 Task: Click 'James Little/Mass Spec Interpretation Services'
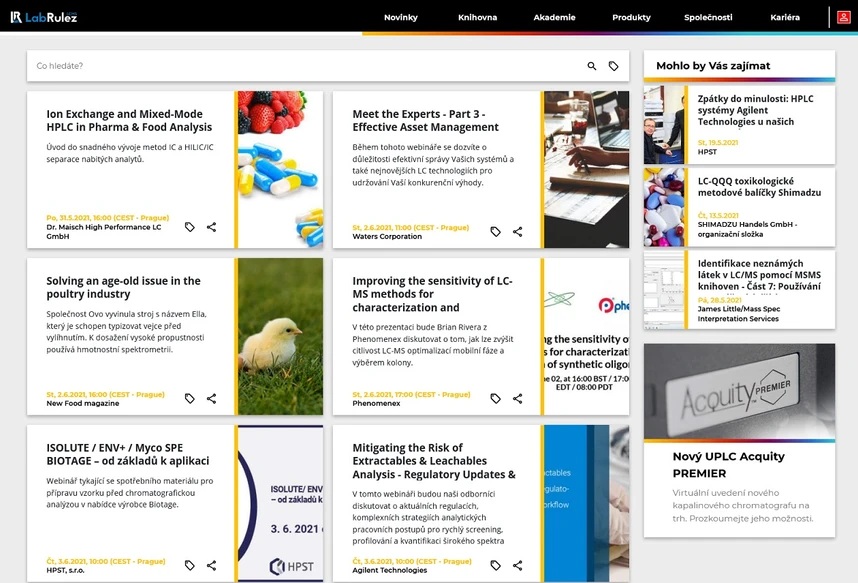739,314
